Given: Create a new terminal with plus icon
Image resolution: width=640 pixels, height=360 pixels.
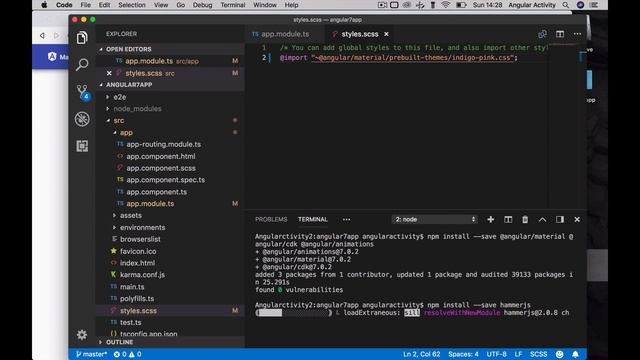Looking at the screenshot, I should pos(491,220).
